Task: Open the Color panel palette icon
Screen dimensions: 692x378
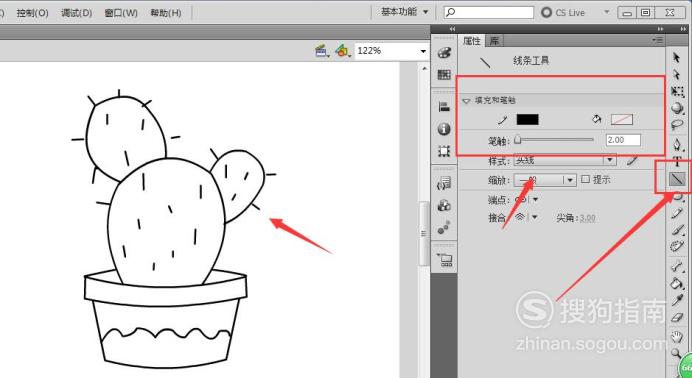Action: [444, 53]
